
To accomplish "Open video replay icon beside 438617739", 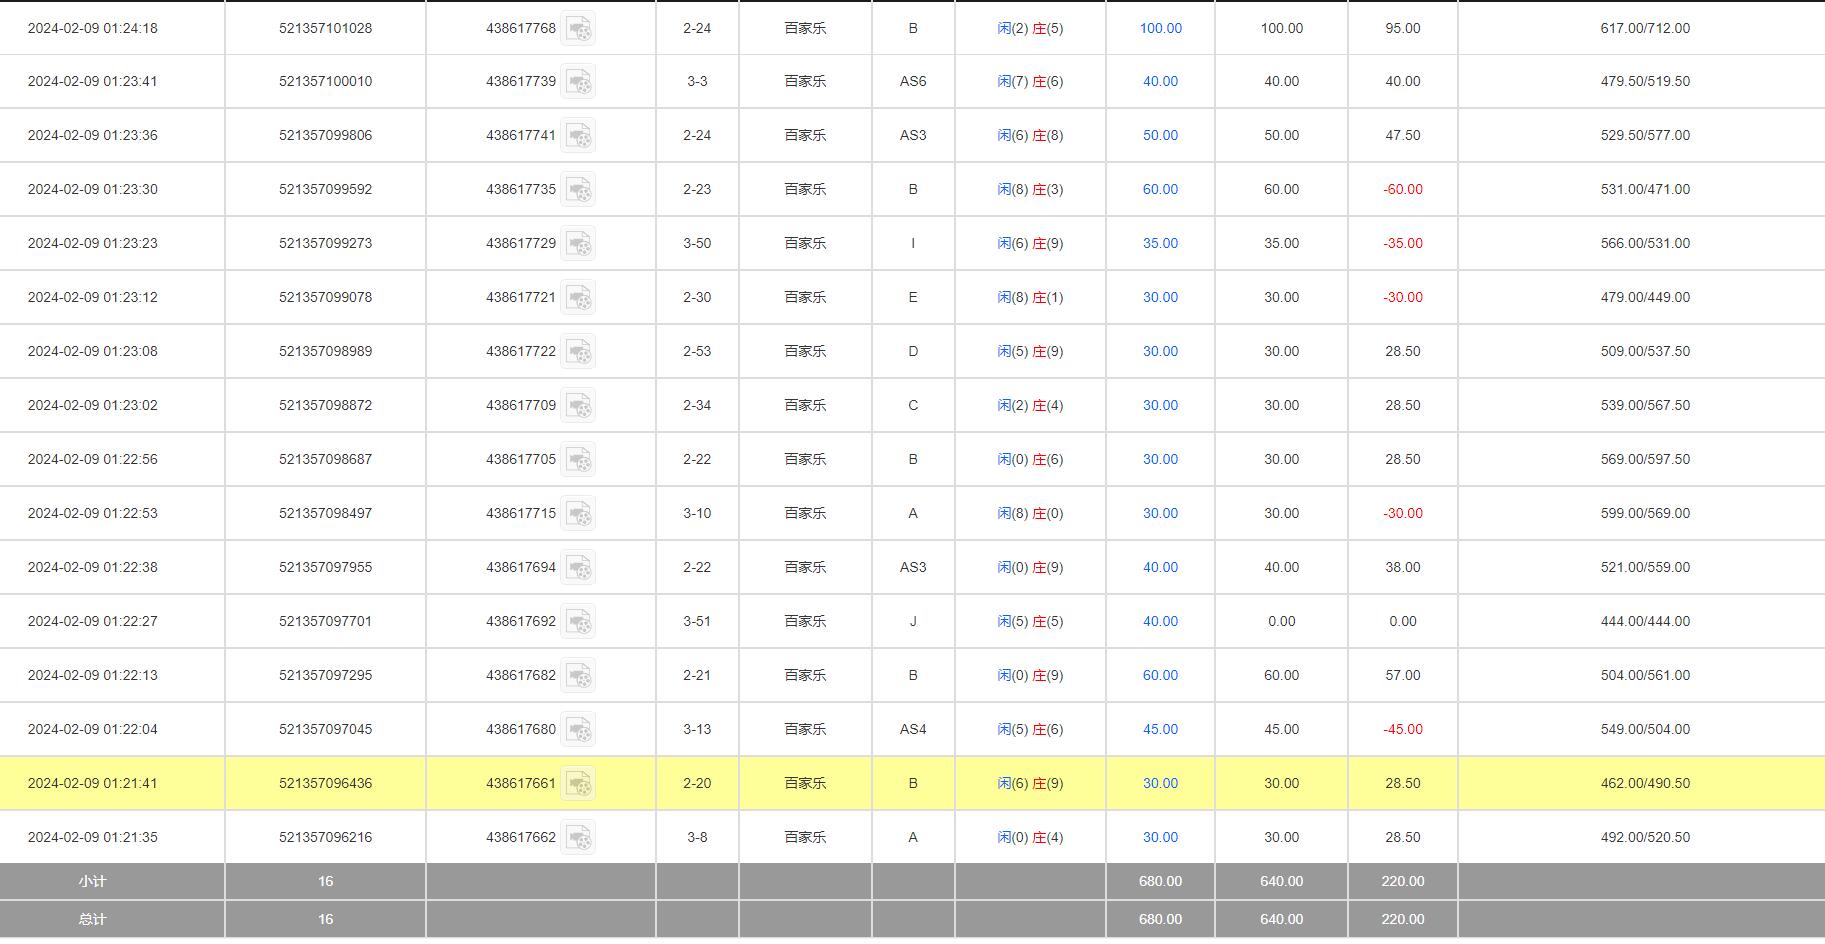I will coord(578,82).
